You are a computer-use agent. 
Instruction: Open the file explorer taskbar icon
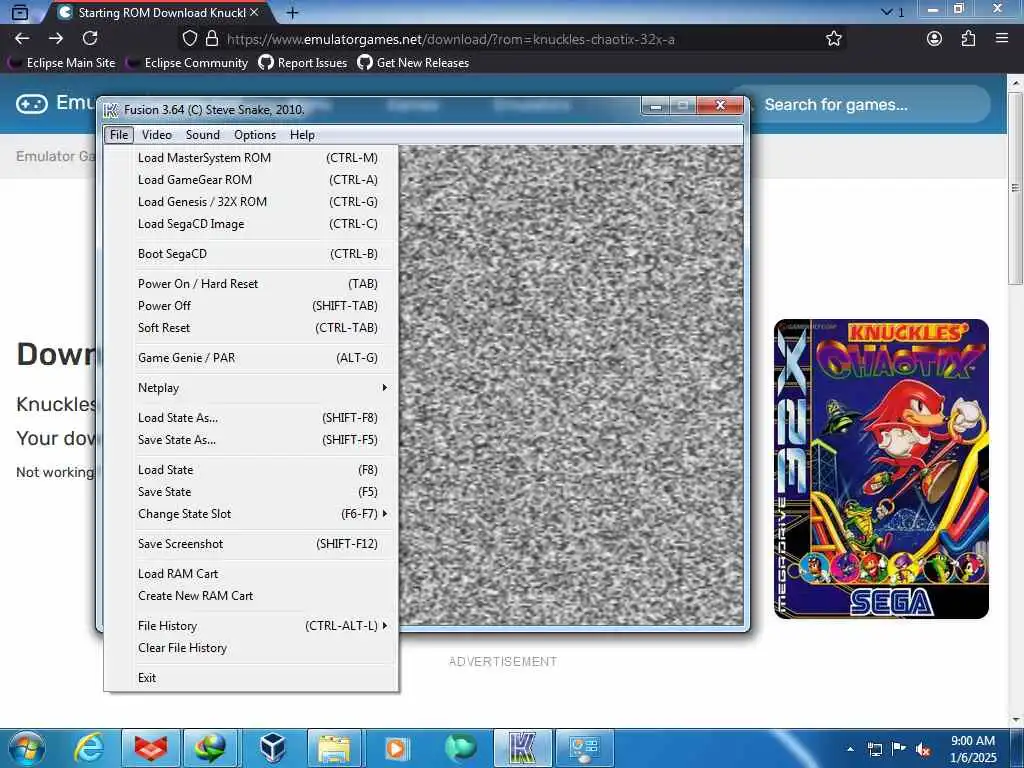point(334,748)
